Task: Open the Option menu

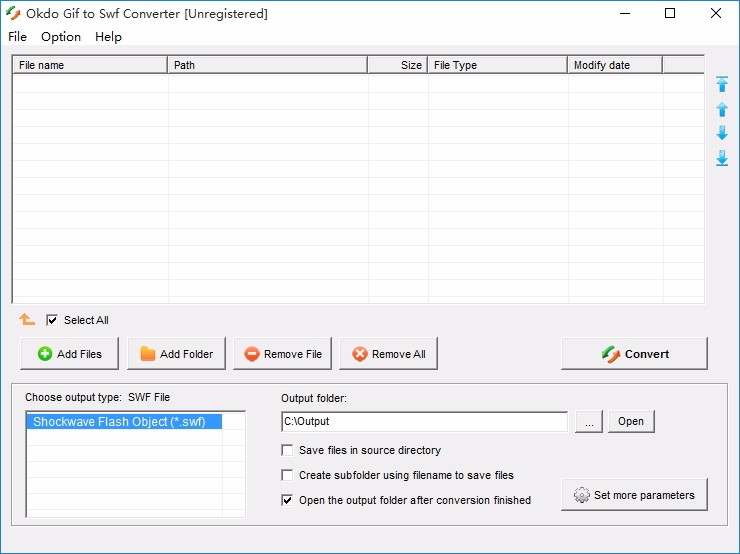Action: pyautogui.click(x=61, y=37)
